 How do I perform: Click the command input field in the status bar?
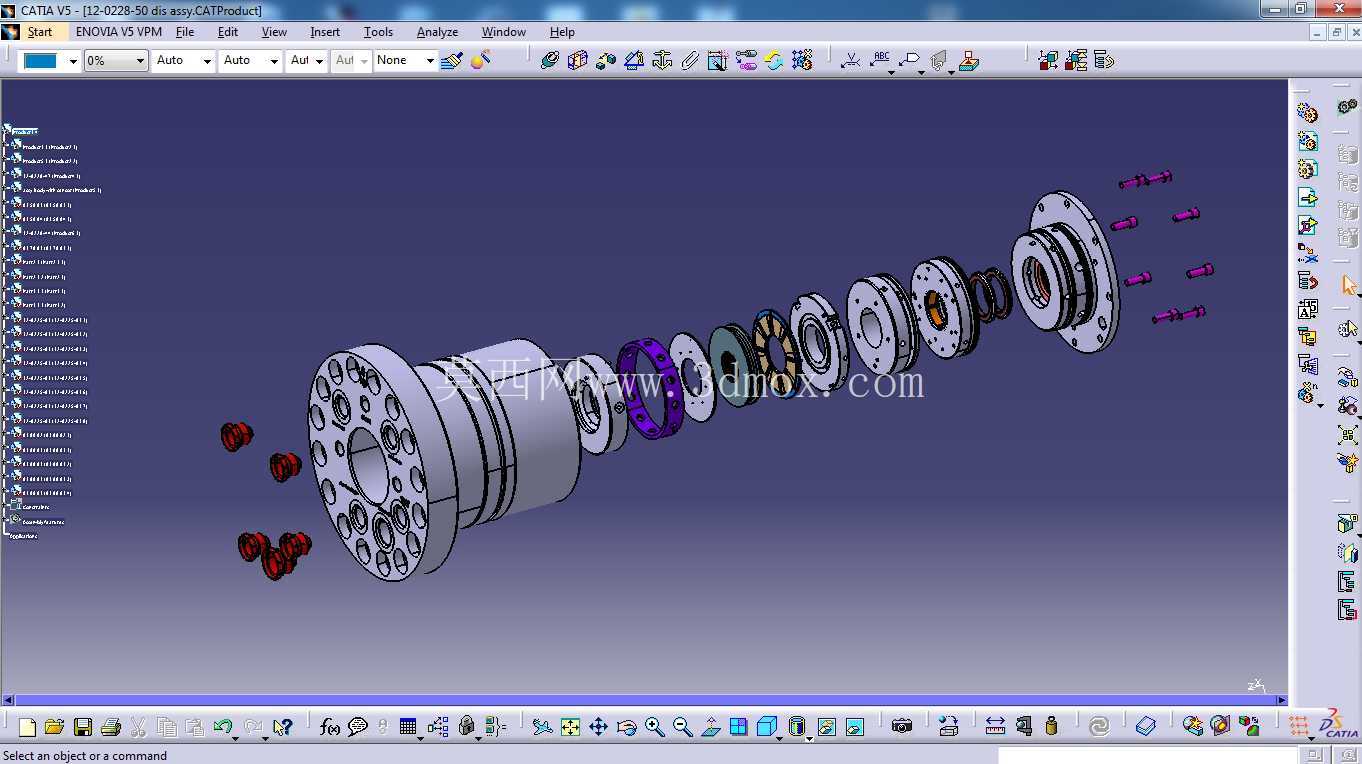pyautogui.click(x=1150, y=755)
